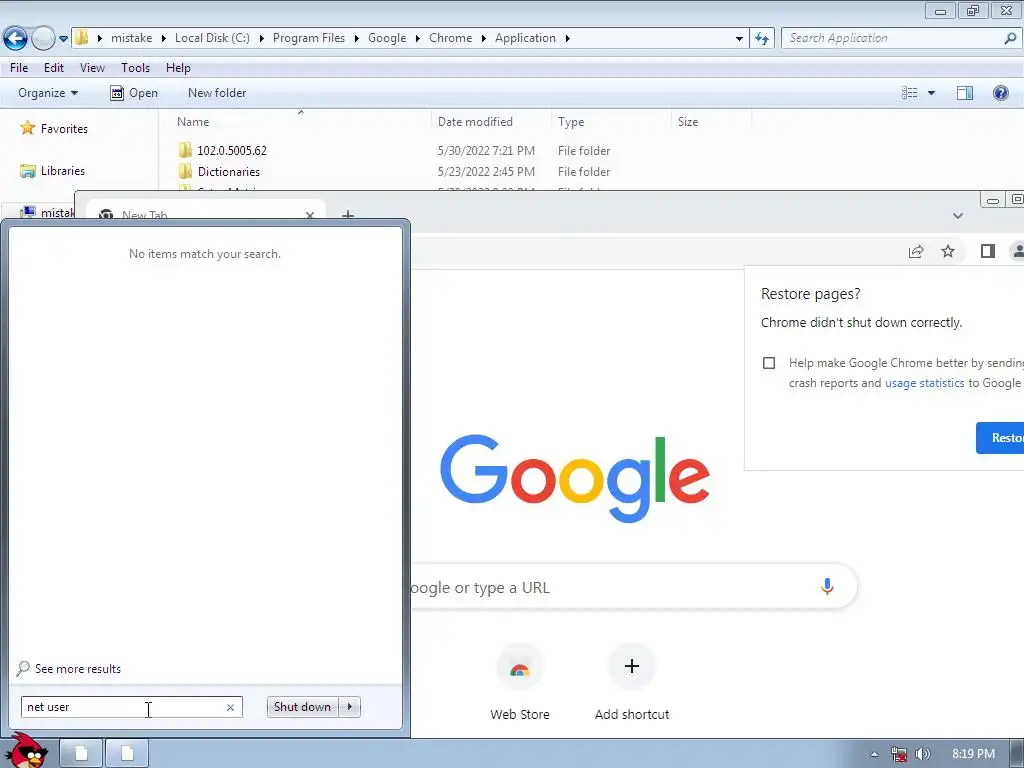The image size is (1024, 768).
Task: Click mistake breadcrumb segment
Action: tap(131, 38)
